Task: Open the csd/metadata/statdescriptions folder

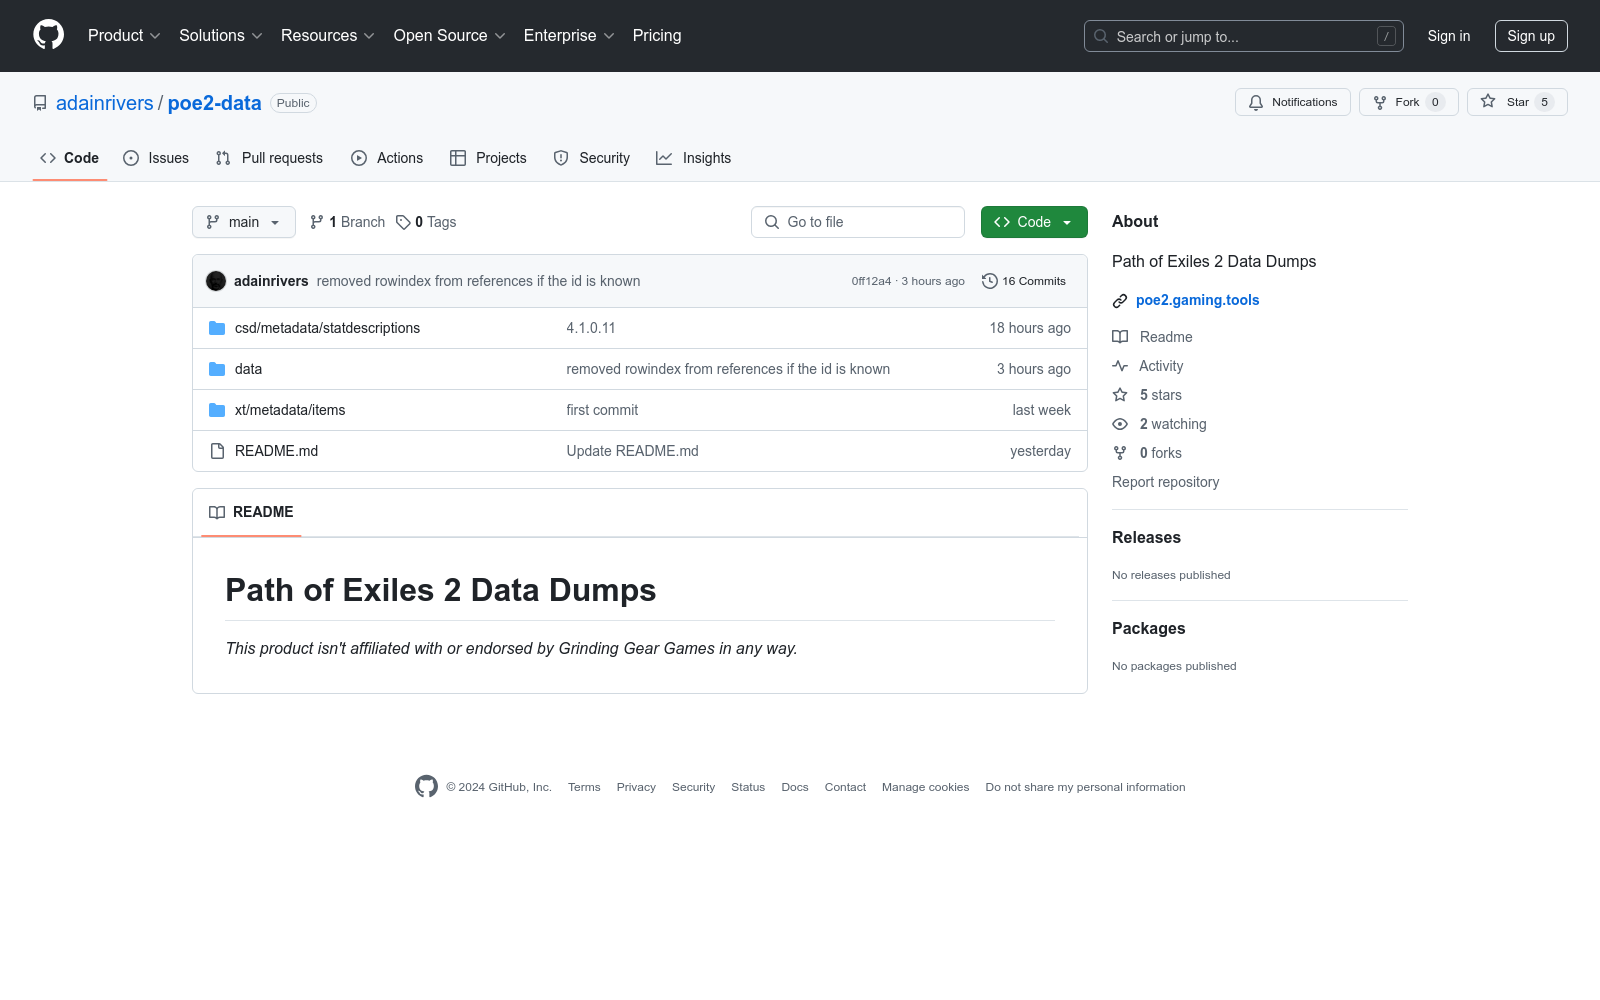Action: 327,328
